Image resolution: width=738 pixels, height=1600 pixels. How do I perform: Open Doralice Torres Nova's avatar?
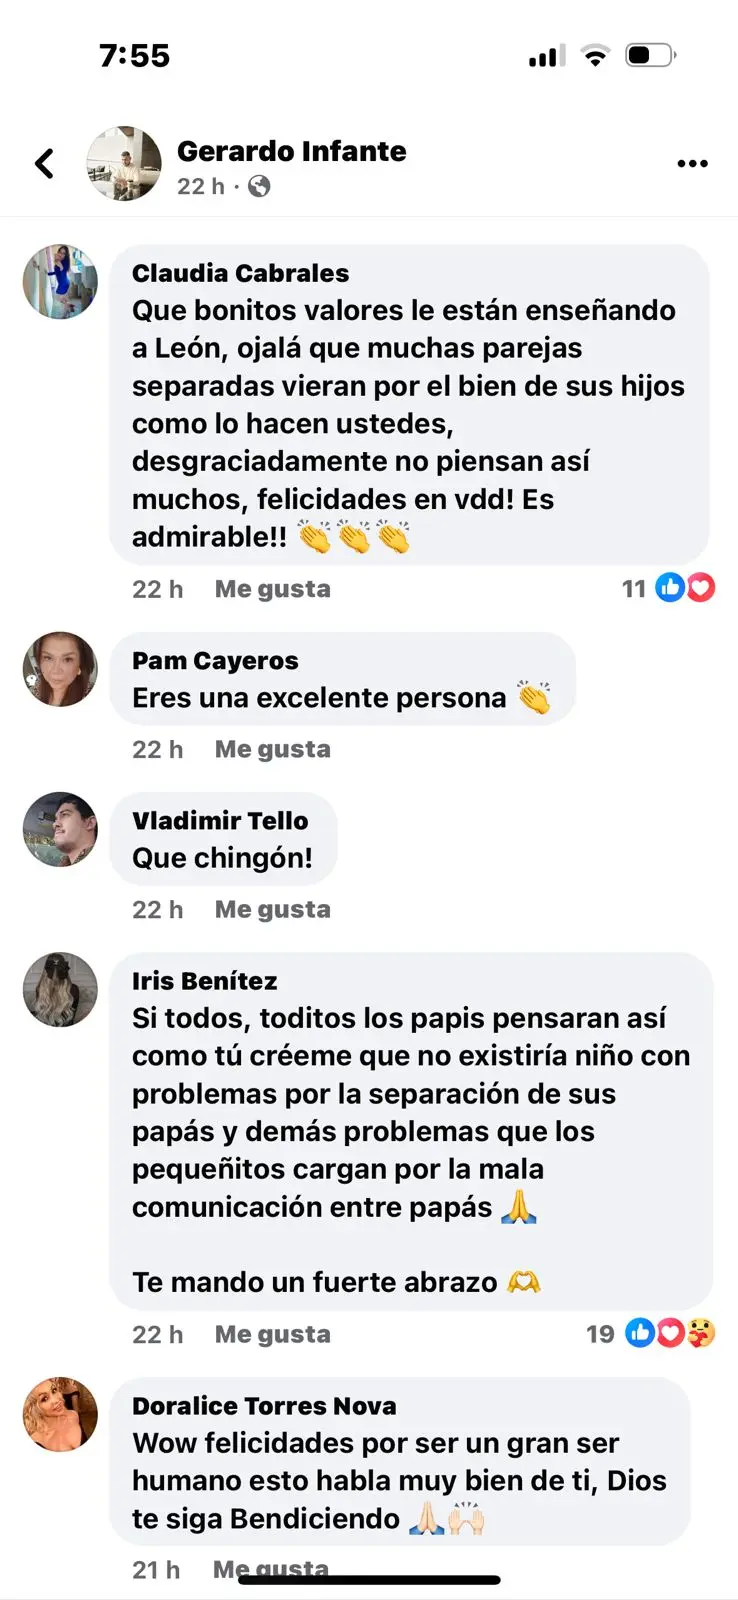click(x=60, y=1414)
